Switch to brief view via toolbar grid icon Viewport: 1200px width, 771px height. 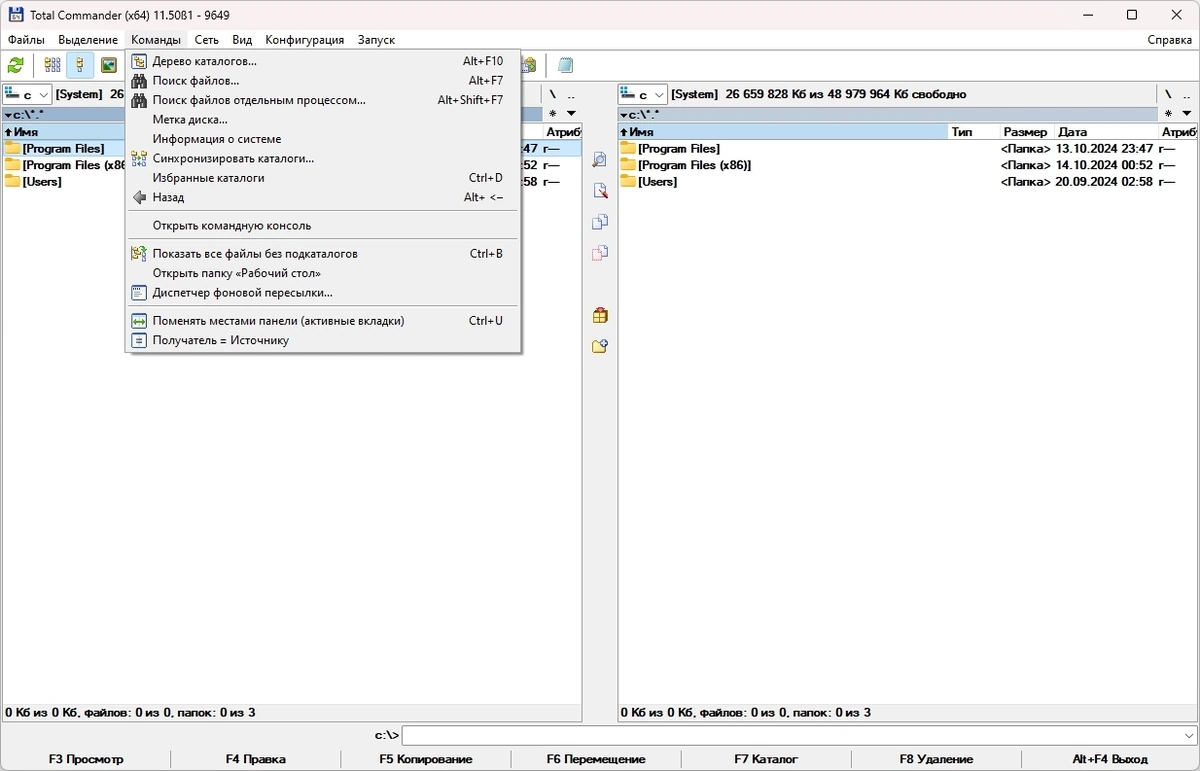pyautogui.click(x=52, y=65)
